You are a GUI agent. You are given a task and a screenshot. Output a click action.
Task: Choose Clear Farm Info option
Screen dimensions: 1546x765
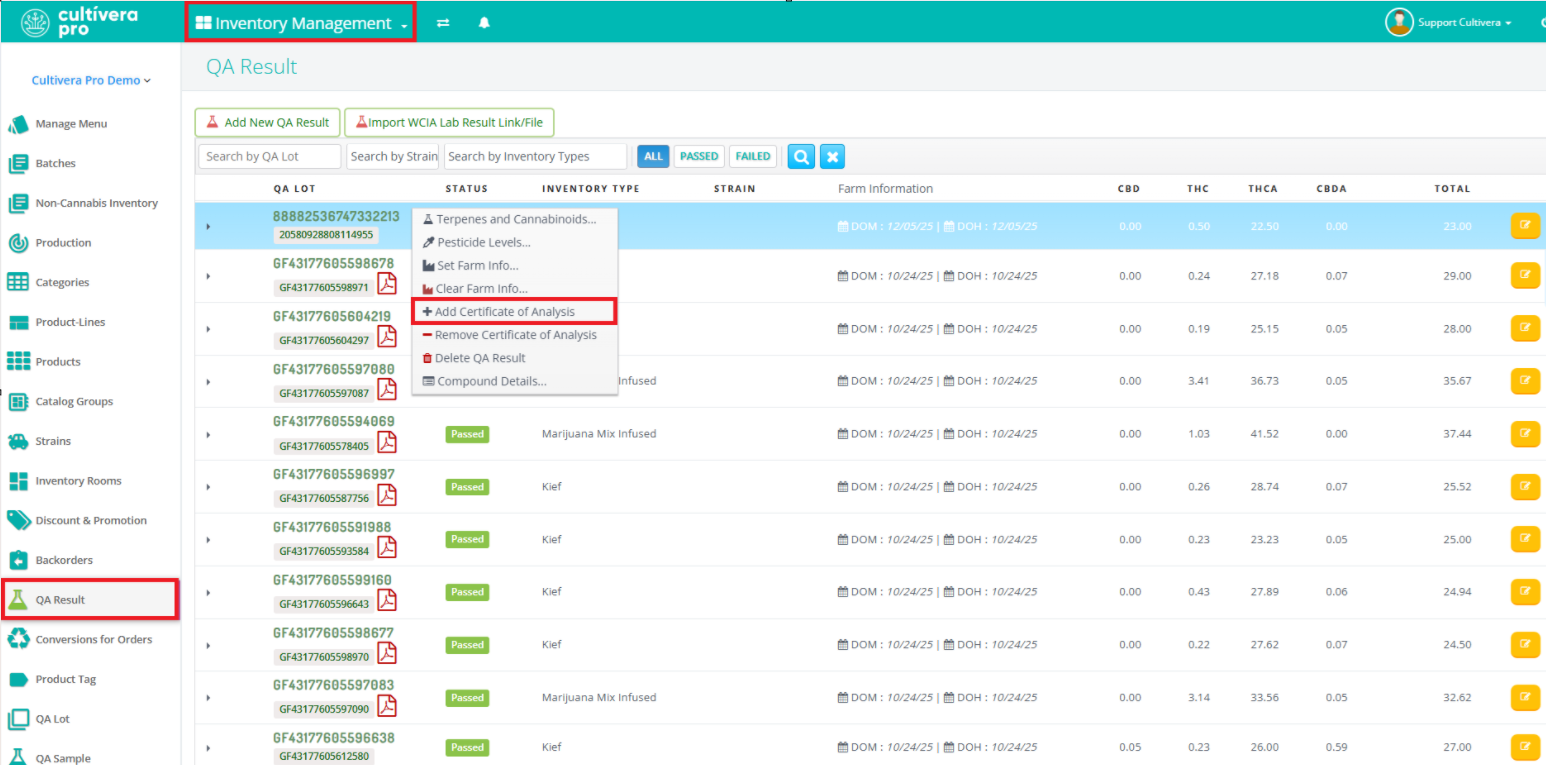tap(515, 289)
